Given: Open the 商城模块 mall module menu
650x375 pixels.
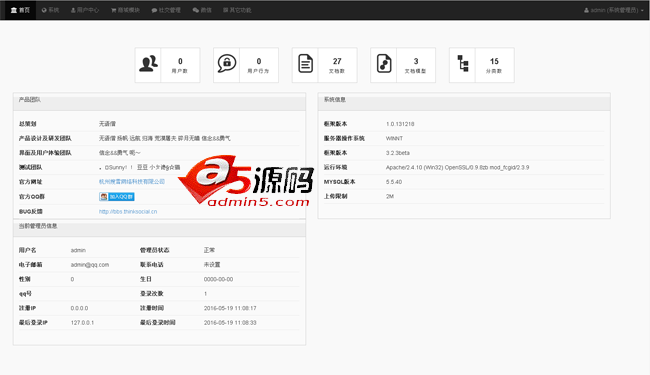Looking at the screenshot, I should click(x=125, y=10).
